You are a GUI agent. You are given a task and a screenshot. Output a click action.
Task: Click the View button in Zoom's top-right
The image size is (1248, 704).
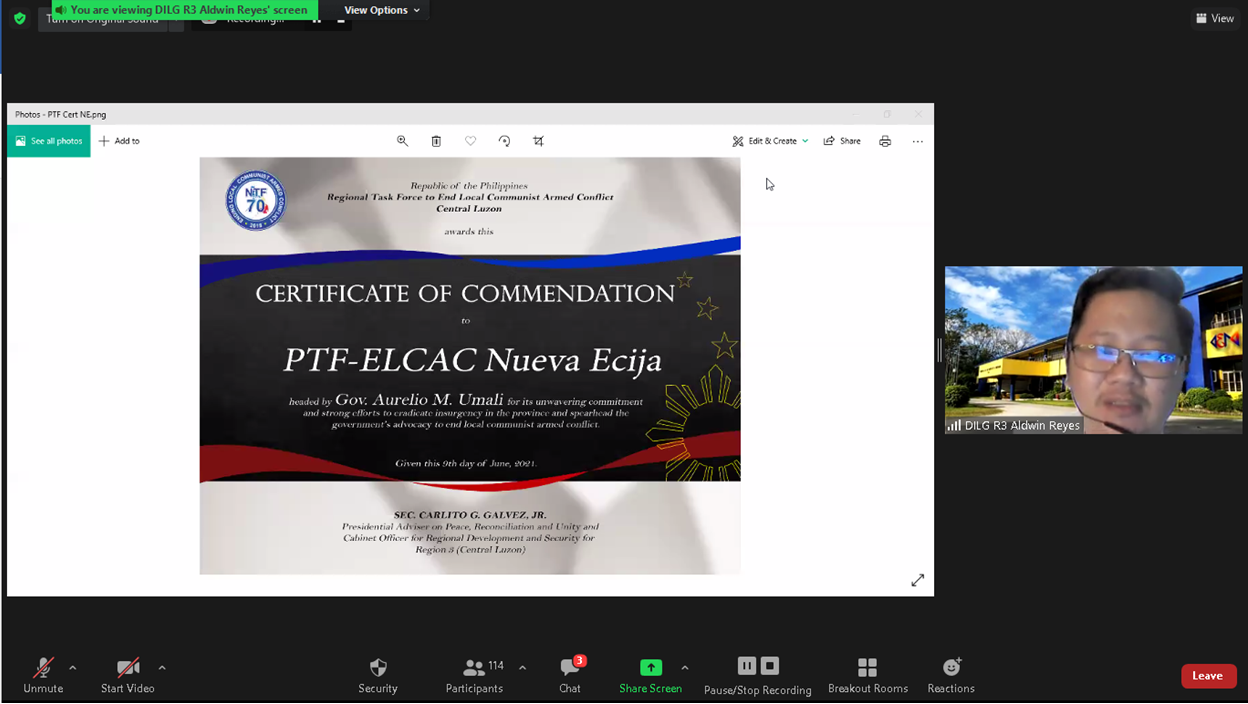coord(1215,18)
